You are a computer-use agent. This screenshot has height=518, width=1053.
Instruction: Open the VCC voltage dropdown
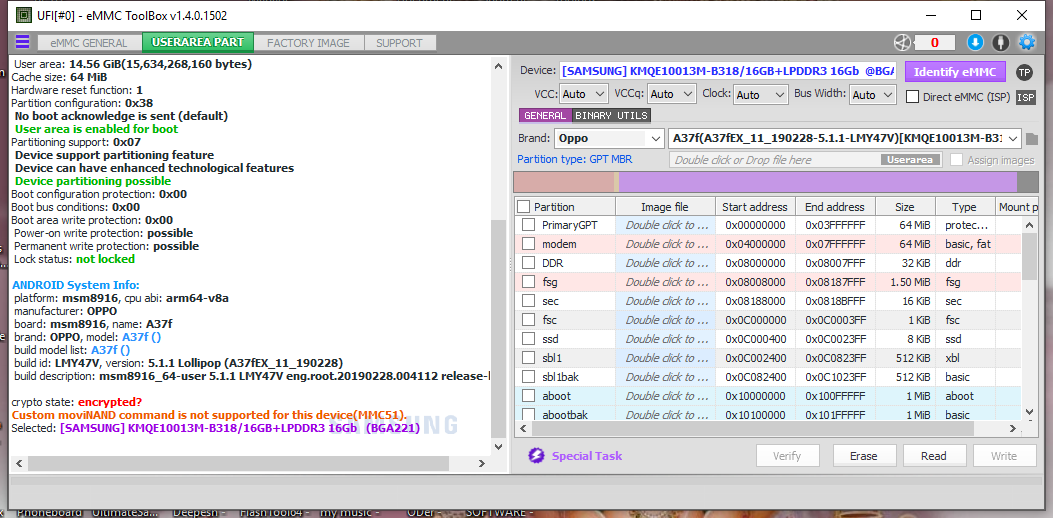[x=583, y=95]
